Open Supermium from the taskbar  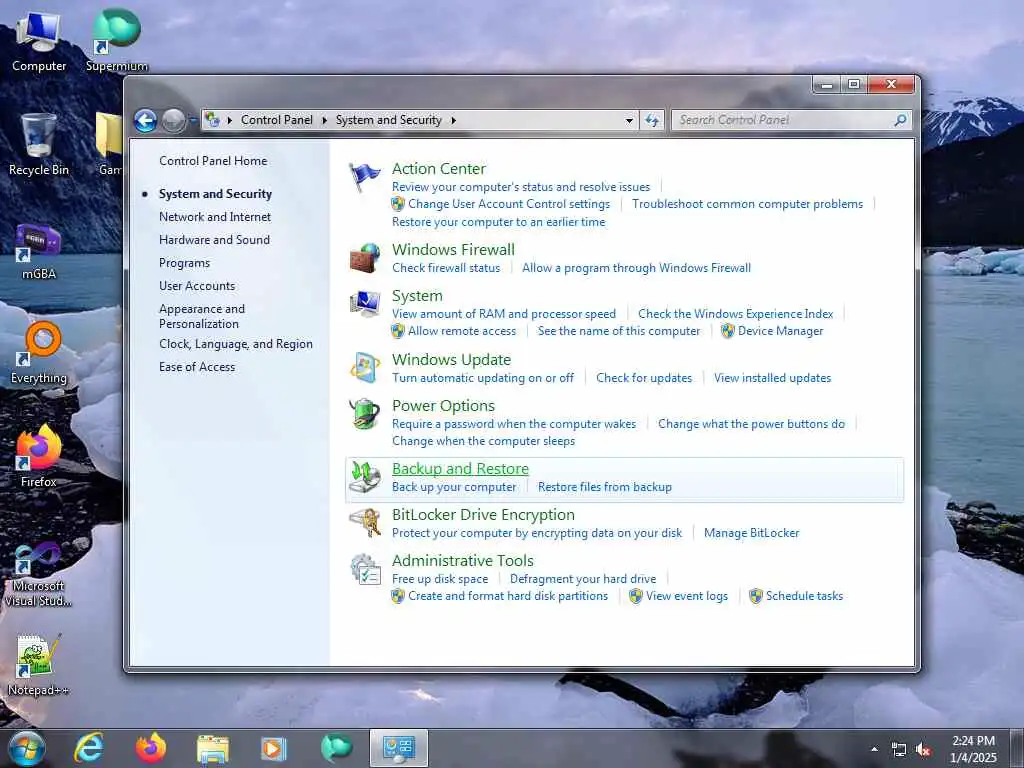336,748
